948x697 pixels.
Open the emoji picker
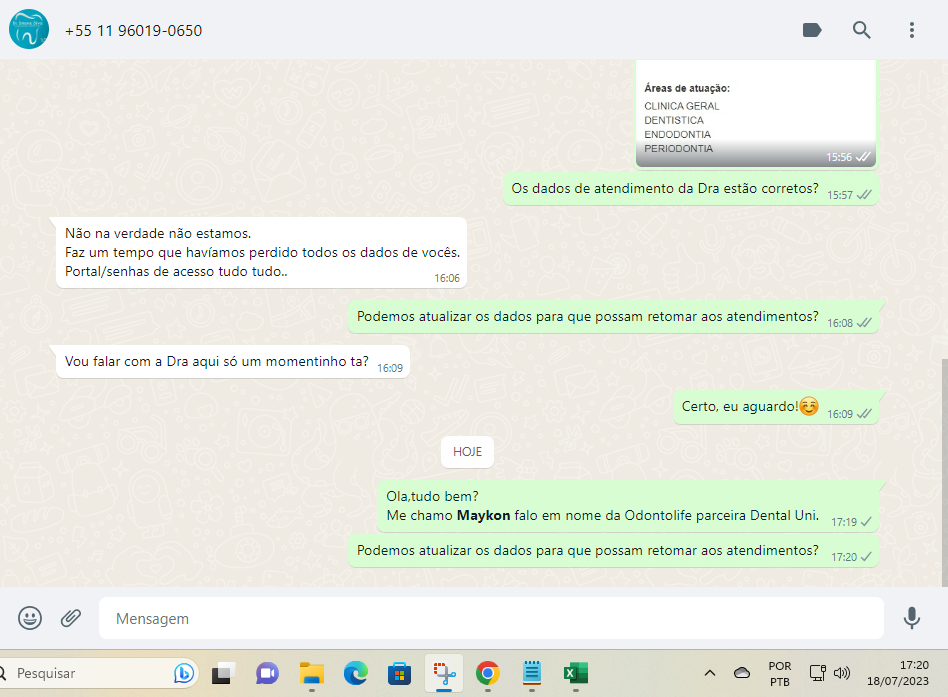click(x=30, y=618)
